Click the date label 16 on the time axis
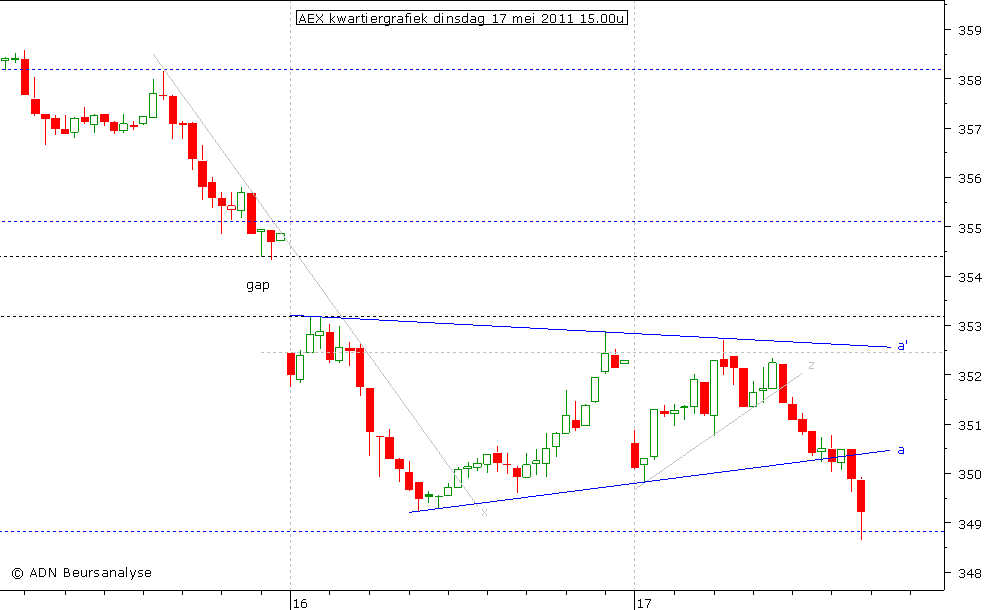The image size is (985, 610). pyautogui.click(x=300, y=604)
